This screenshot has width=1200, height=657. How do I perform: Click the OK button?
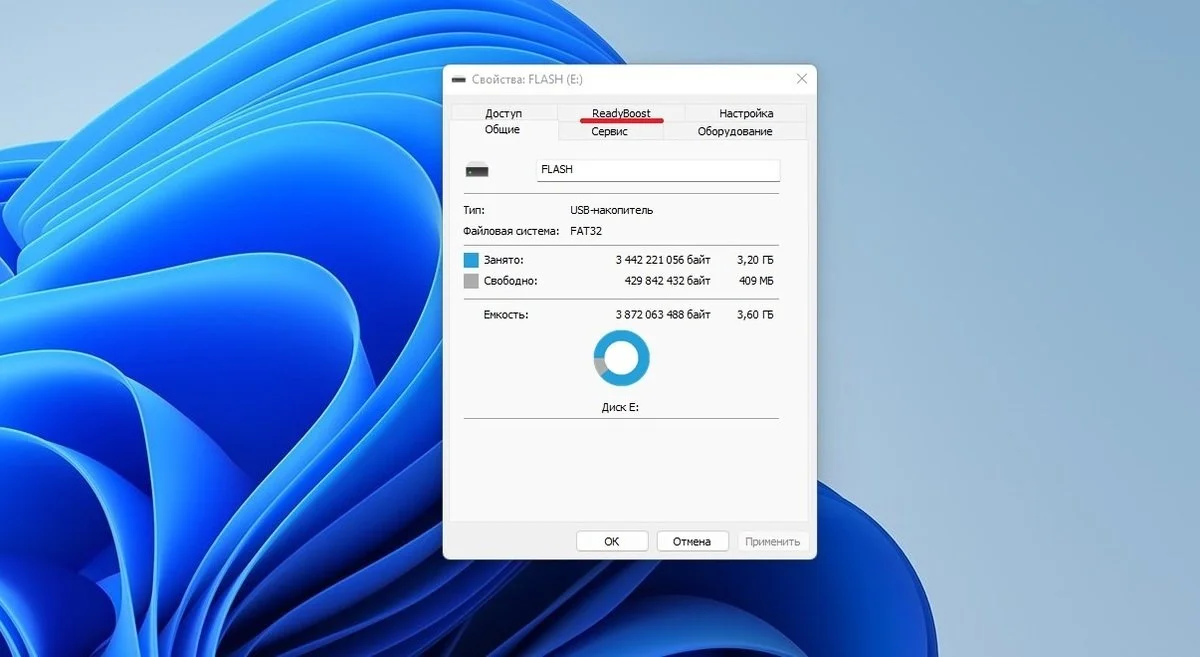coord(612,541)
